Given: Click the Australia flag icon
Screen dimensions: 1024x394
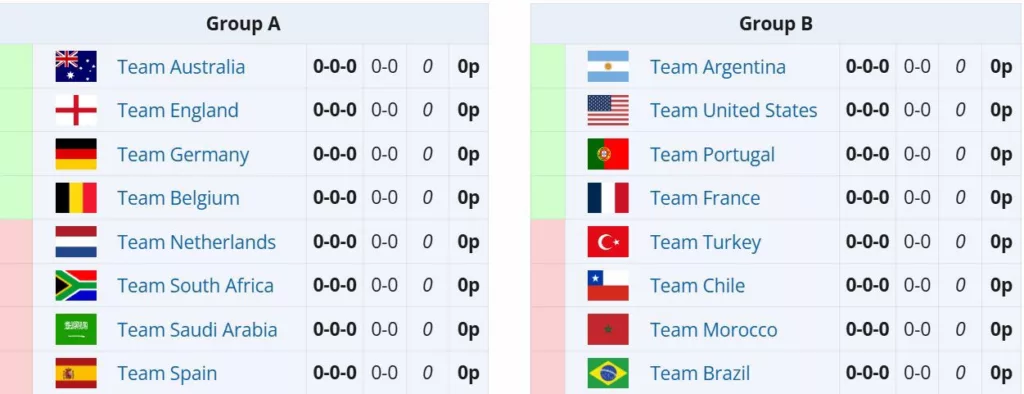Looking at the screenshot, I should [76, 67].
